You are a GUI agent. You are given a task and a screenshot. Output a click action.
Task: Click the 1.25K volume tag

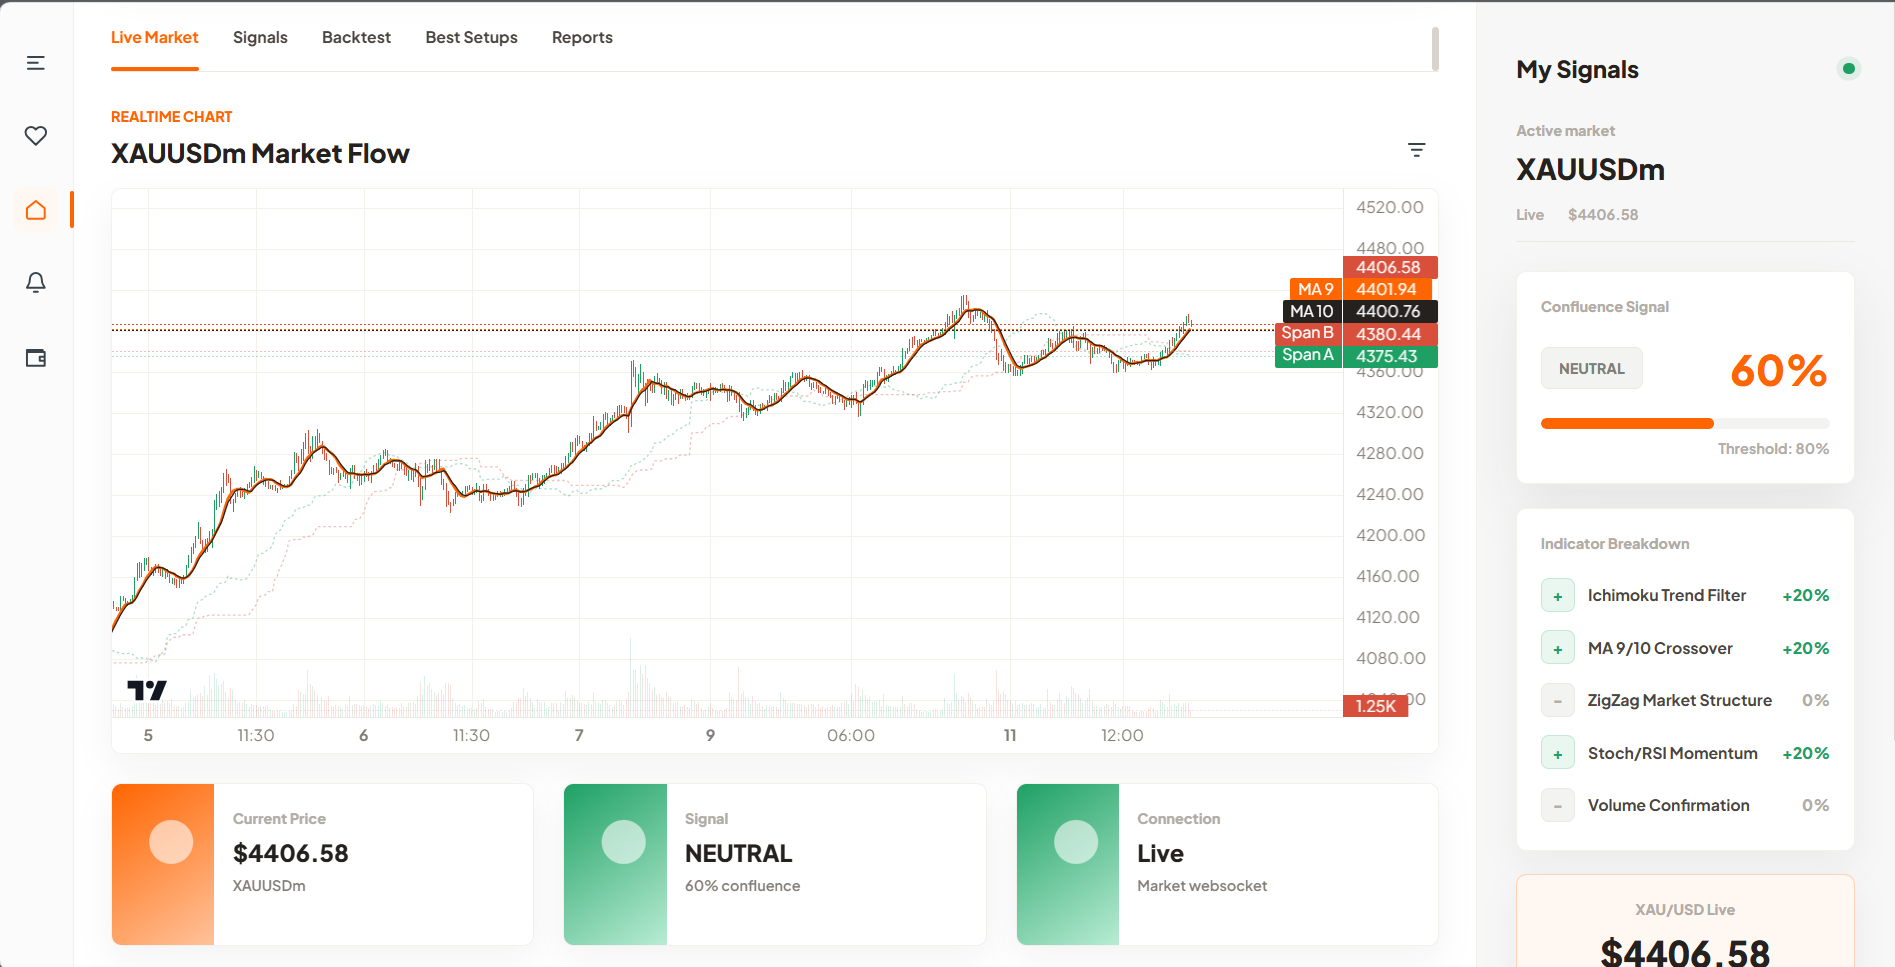tap(1375, 706)
